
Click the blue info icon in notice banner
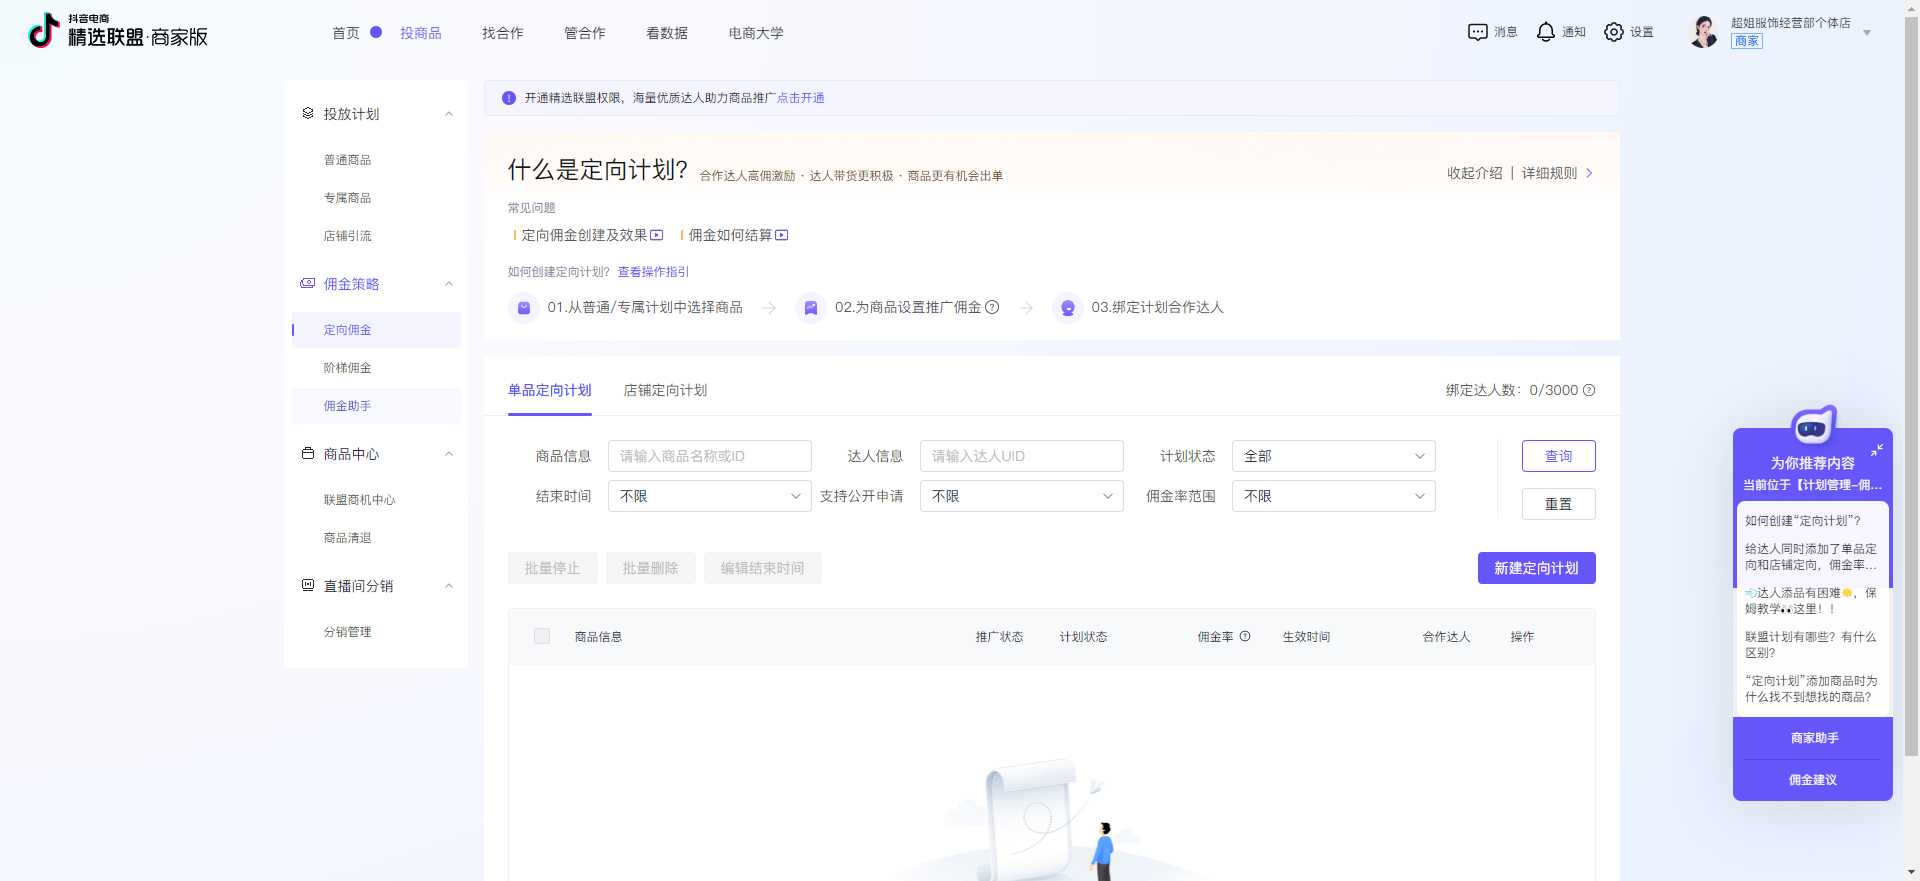(509, 98)
